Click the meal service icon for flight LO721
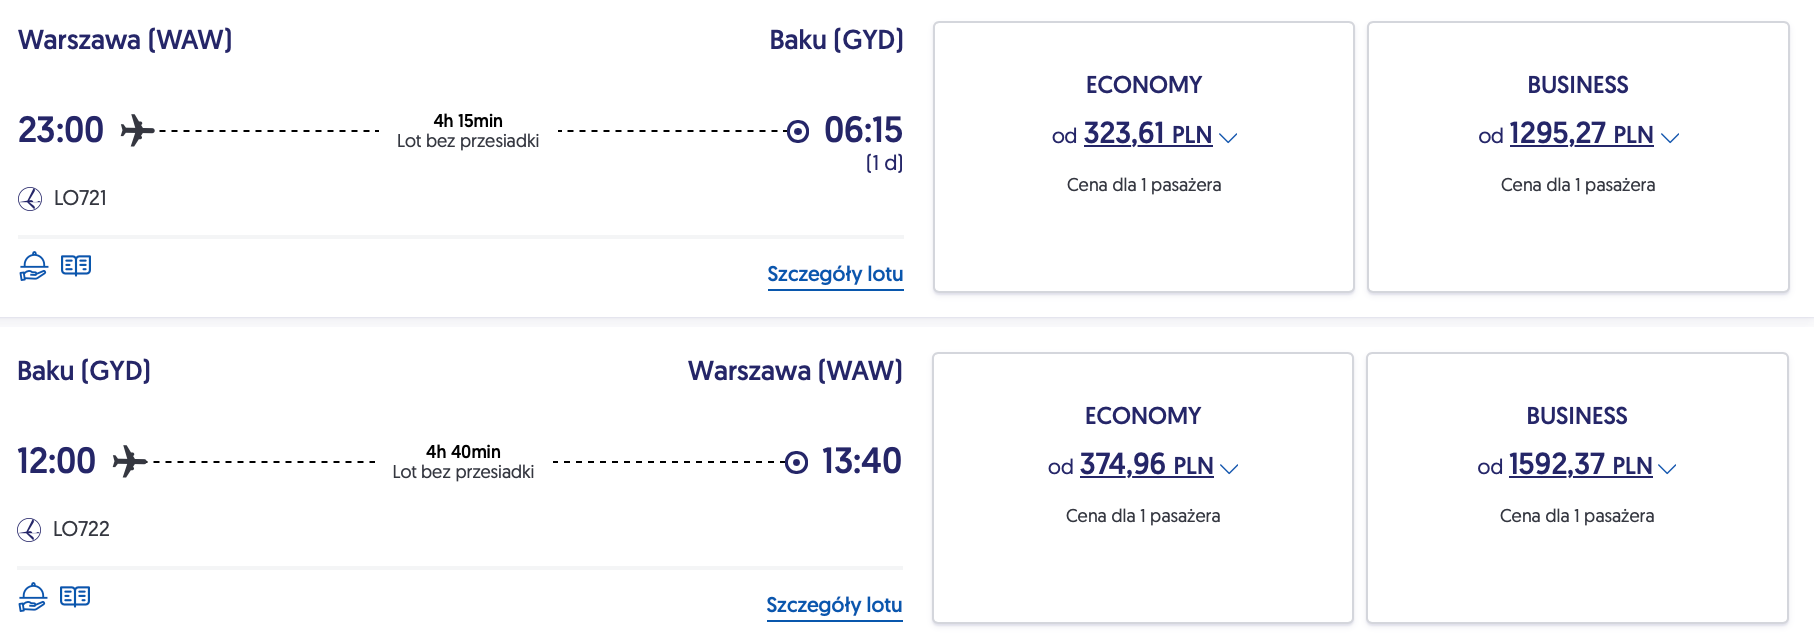Image resolution: width=1814 pixels, height=641 pixels. tap(33, 266)
